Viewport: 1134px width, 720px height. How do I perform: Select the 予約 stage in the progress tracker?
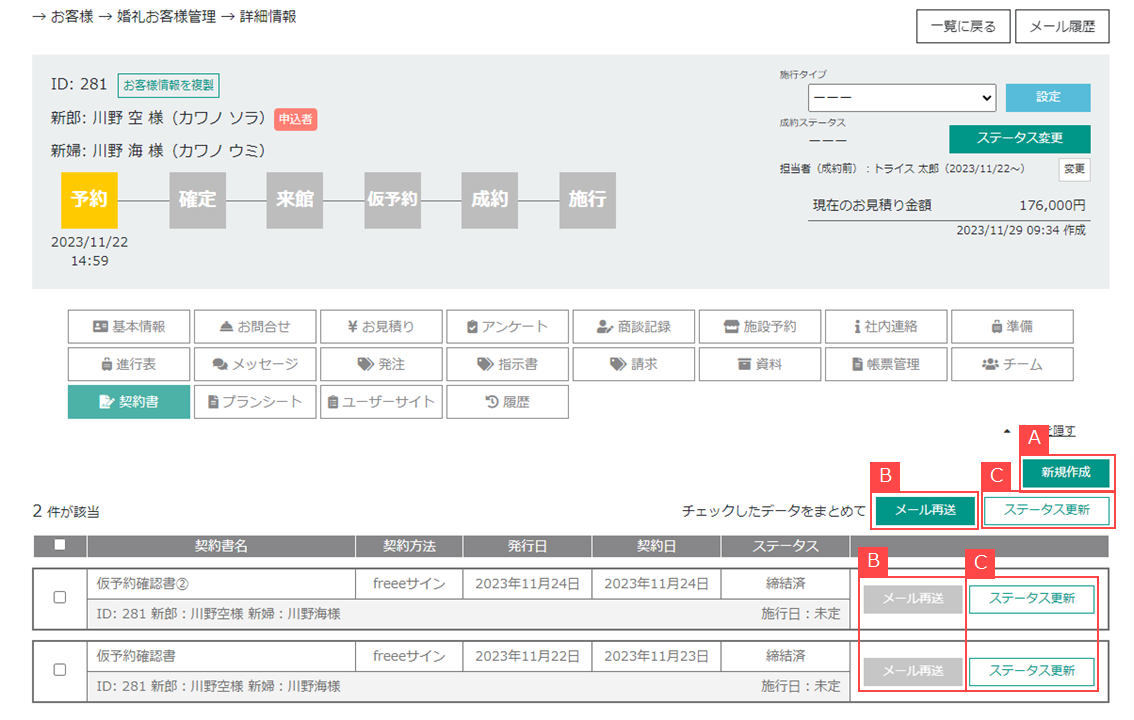(89, 200)
